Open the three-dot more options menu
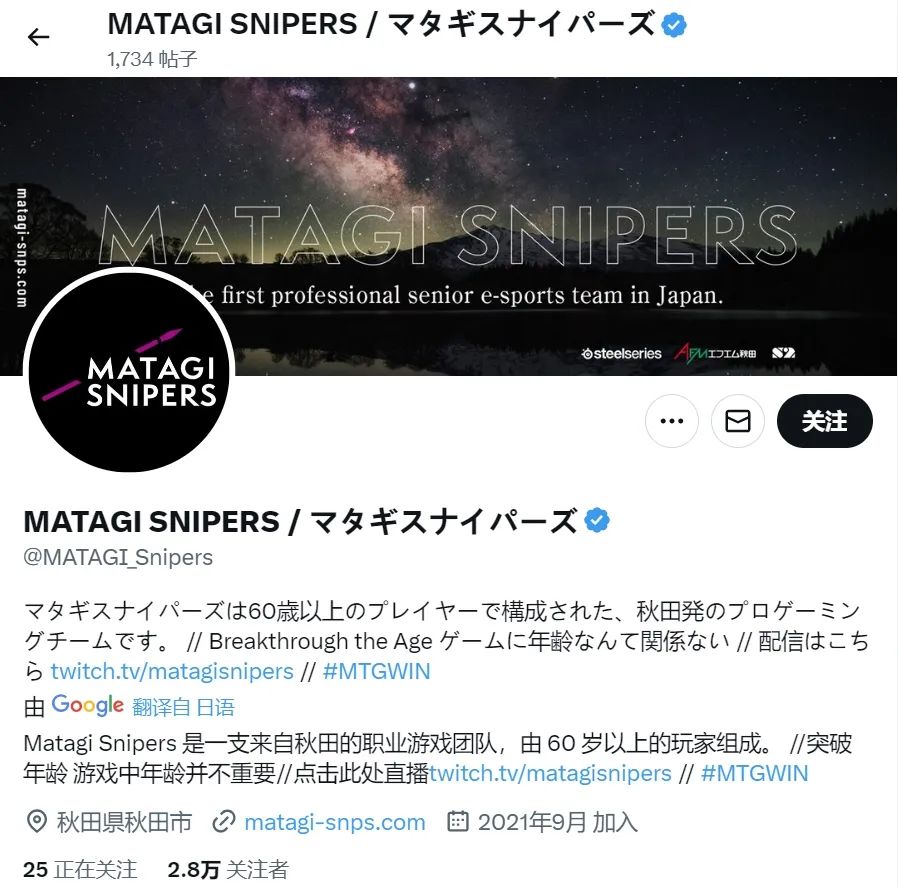This screenshot has width=899, height=887. pos(671,421)
